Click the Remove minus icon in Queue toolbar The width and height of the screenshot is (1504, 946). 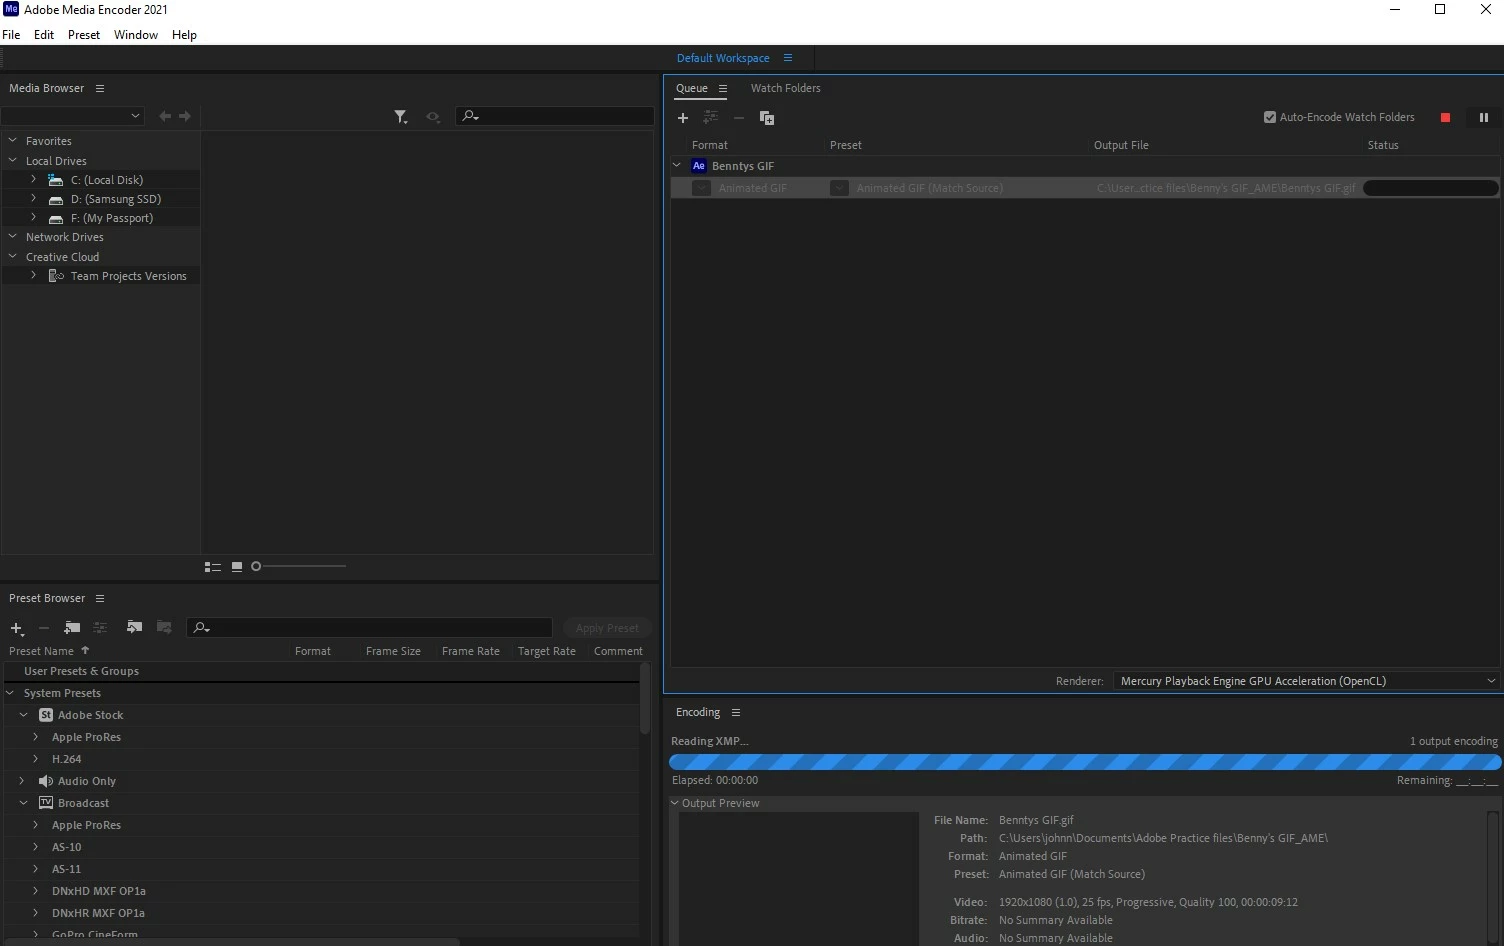point(739,118)
